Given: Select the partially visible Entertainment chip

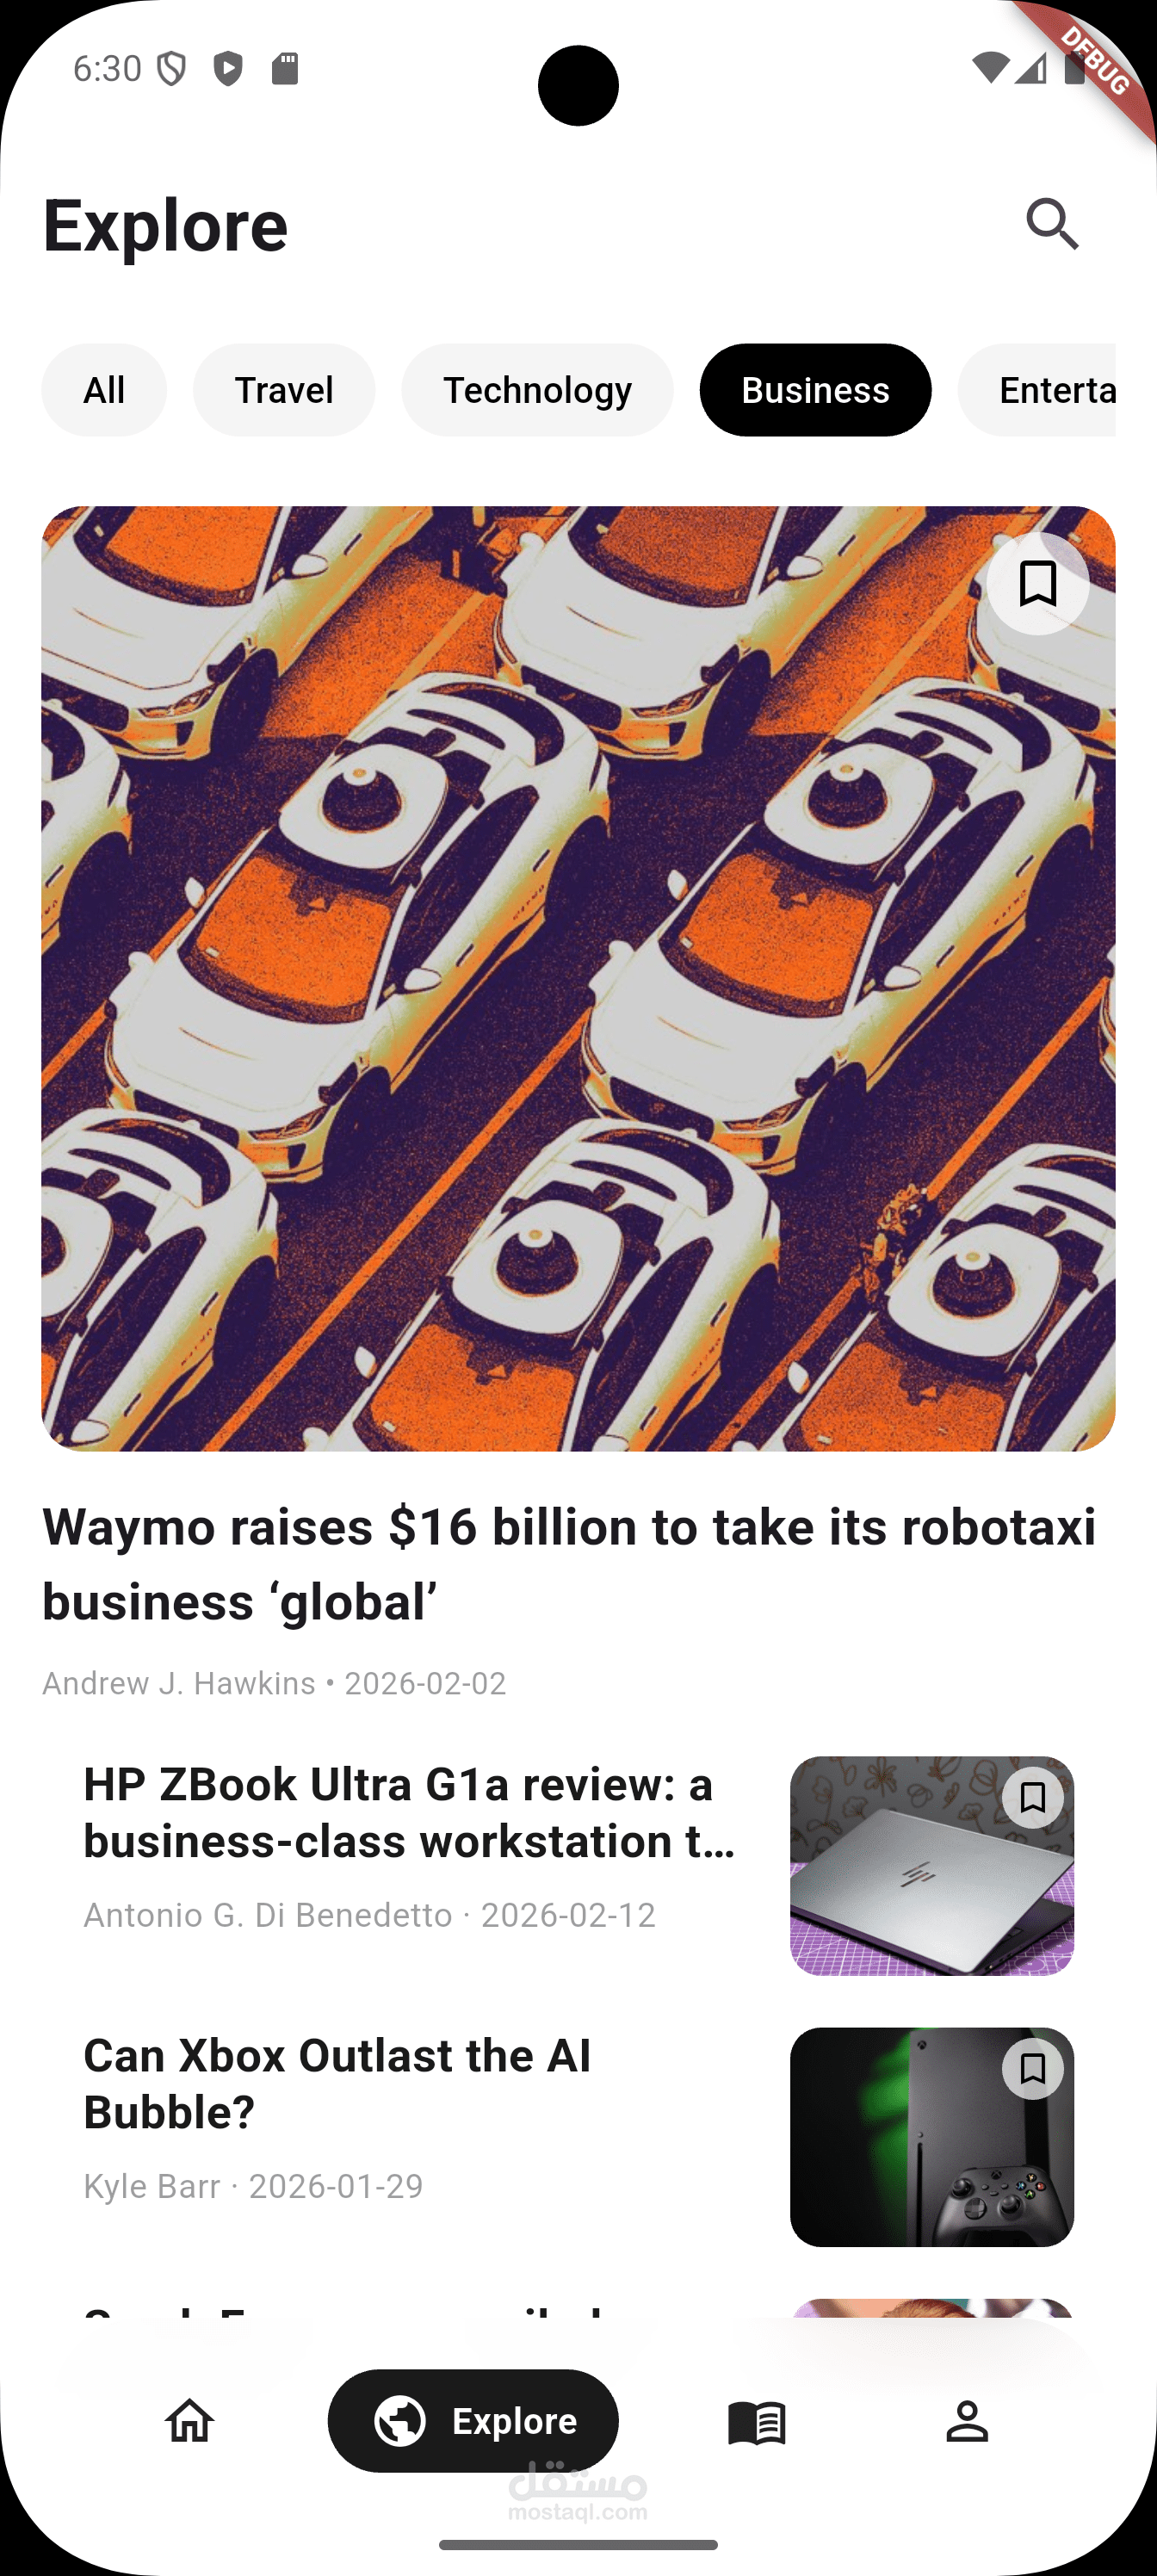Looking at the screenshot, I should pyautogui.click(x=1037, y=390).
